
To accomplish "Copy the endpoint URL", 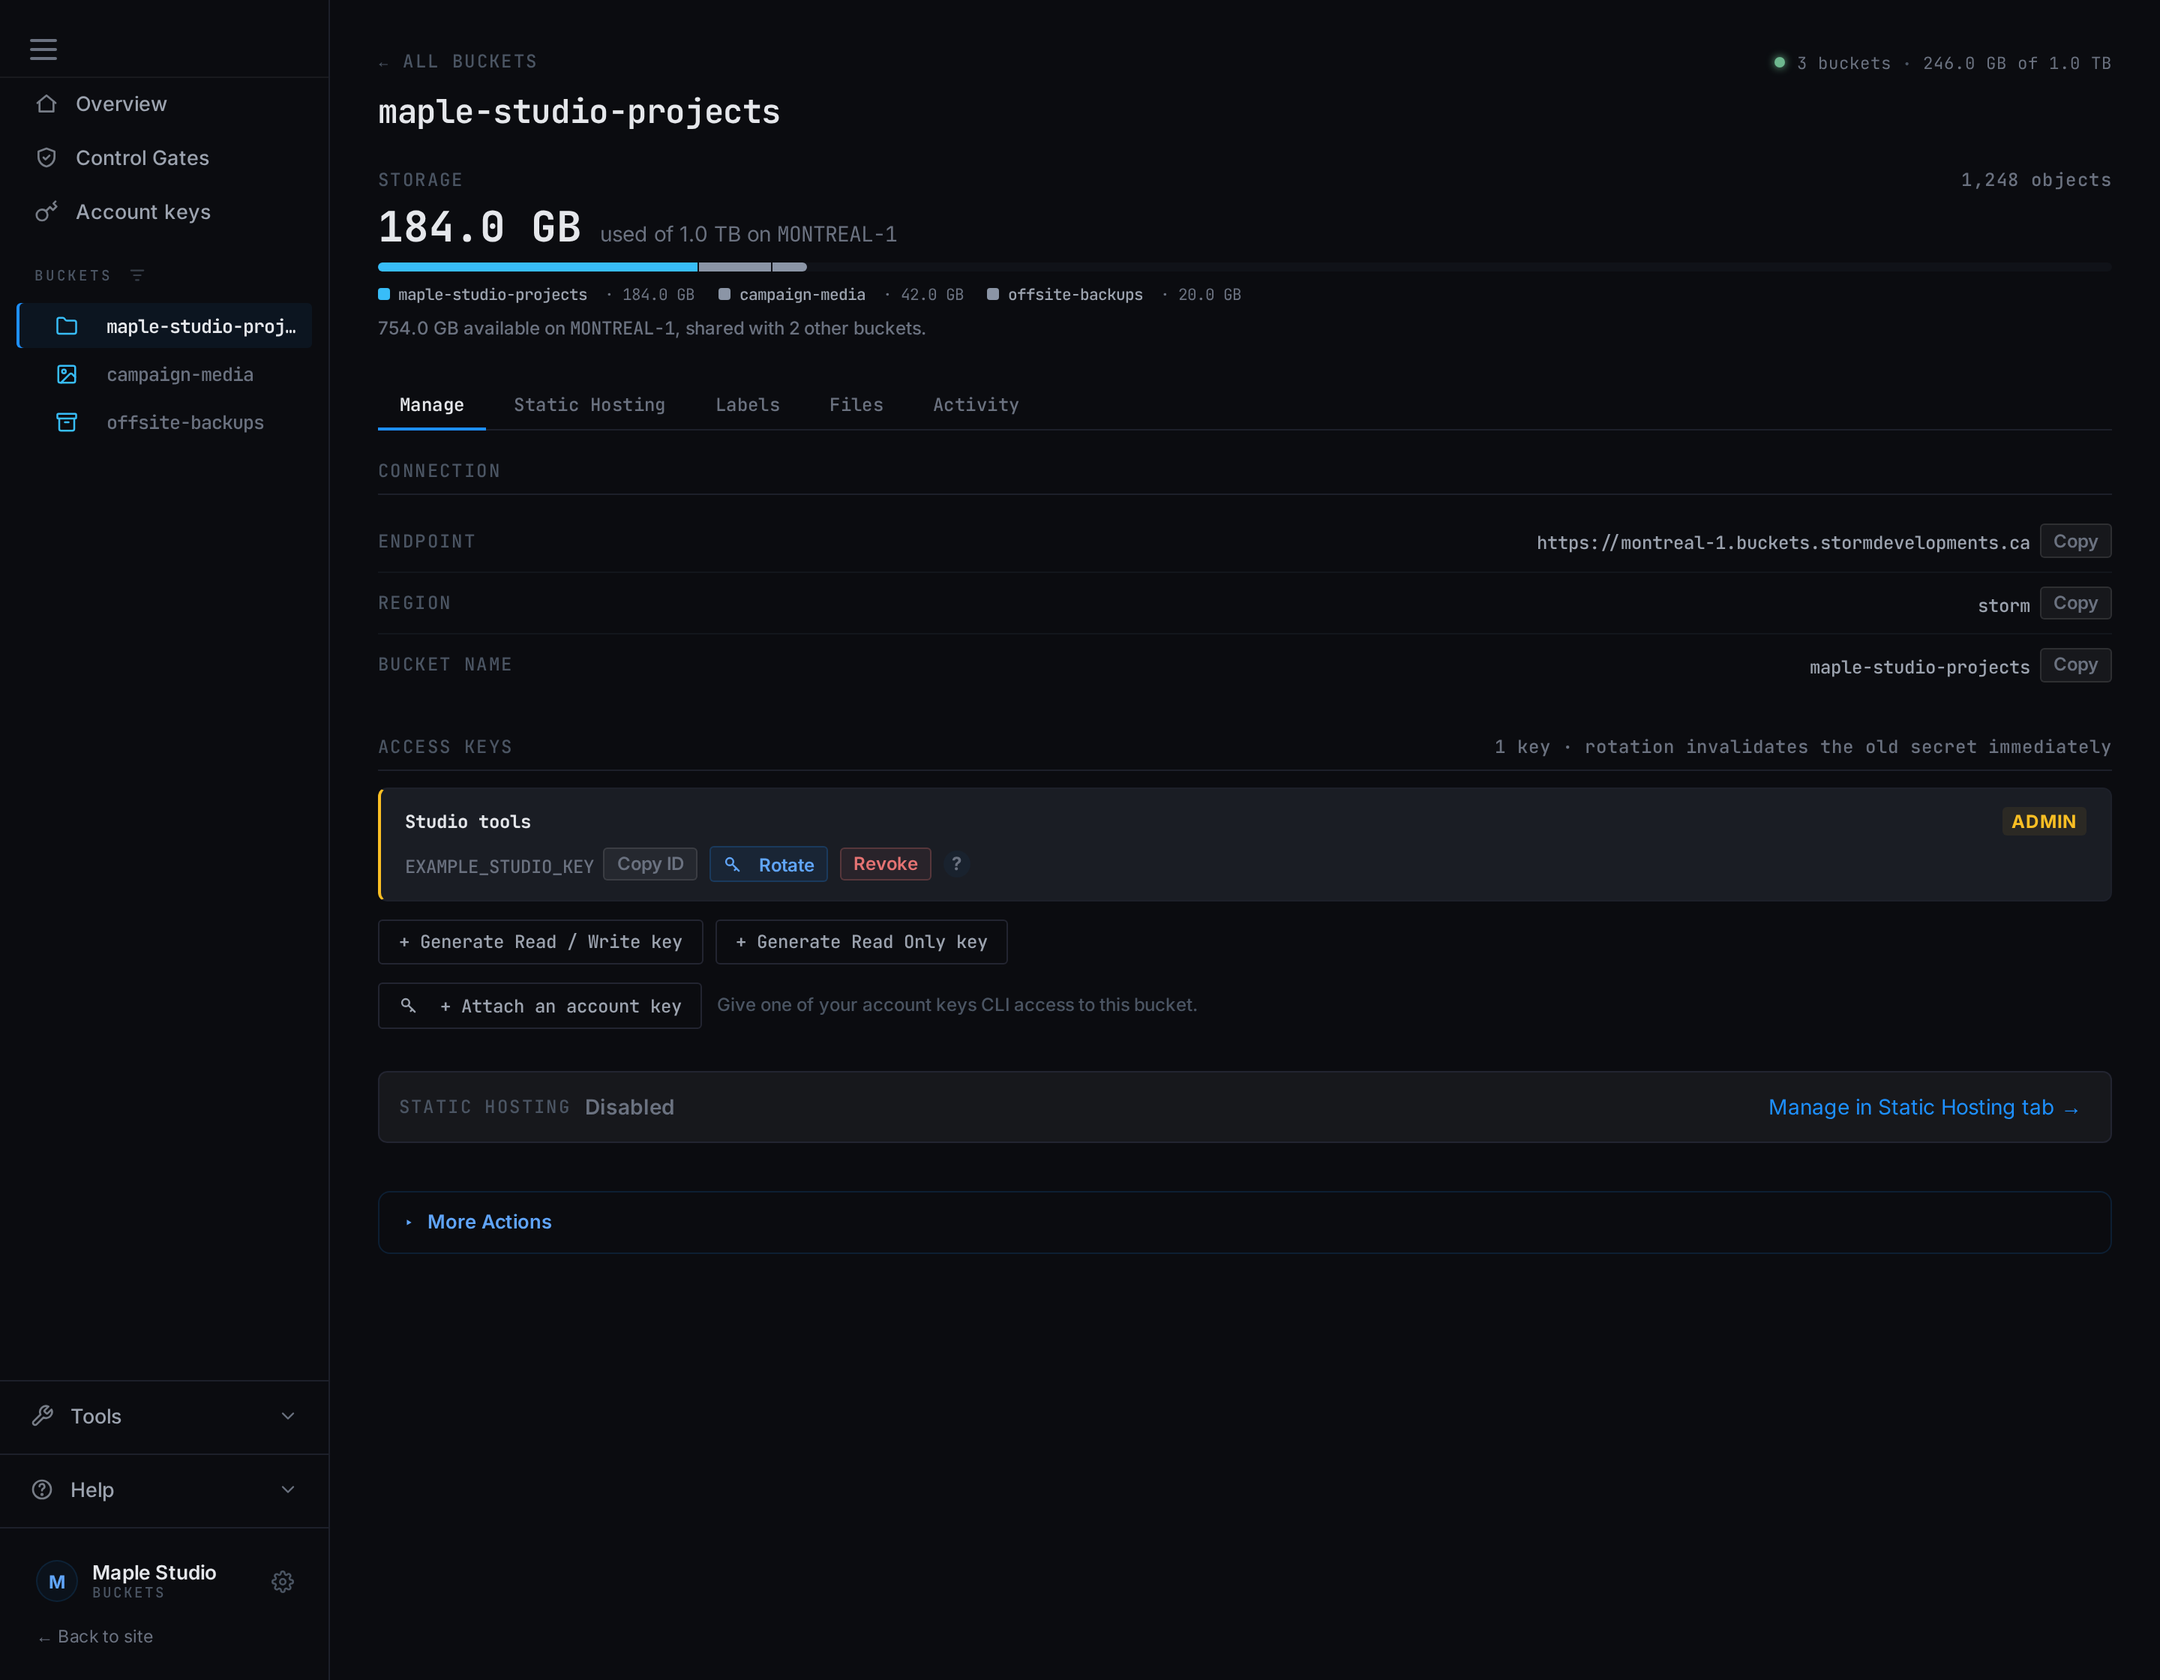I will point(2075,541).
